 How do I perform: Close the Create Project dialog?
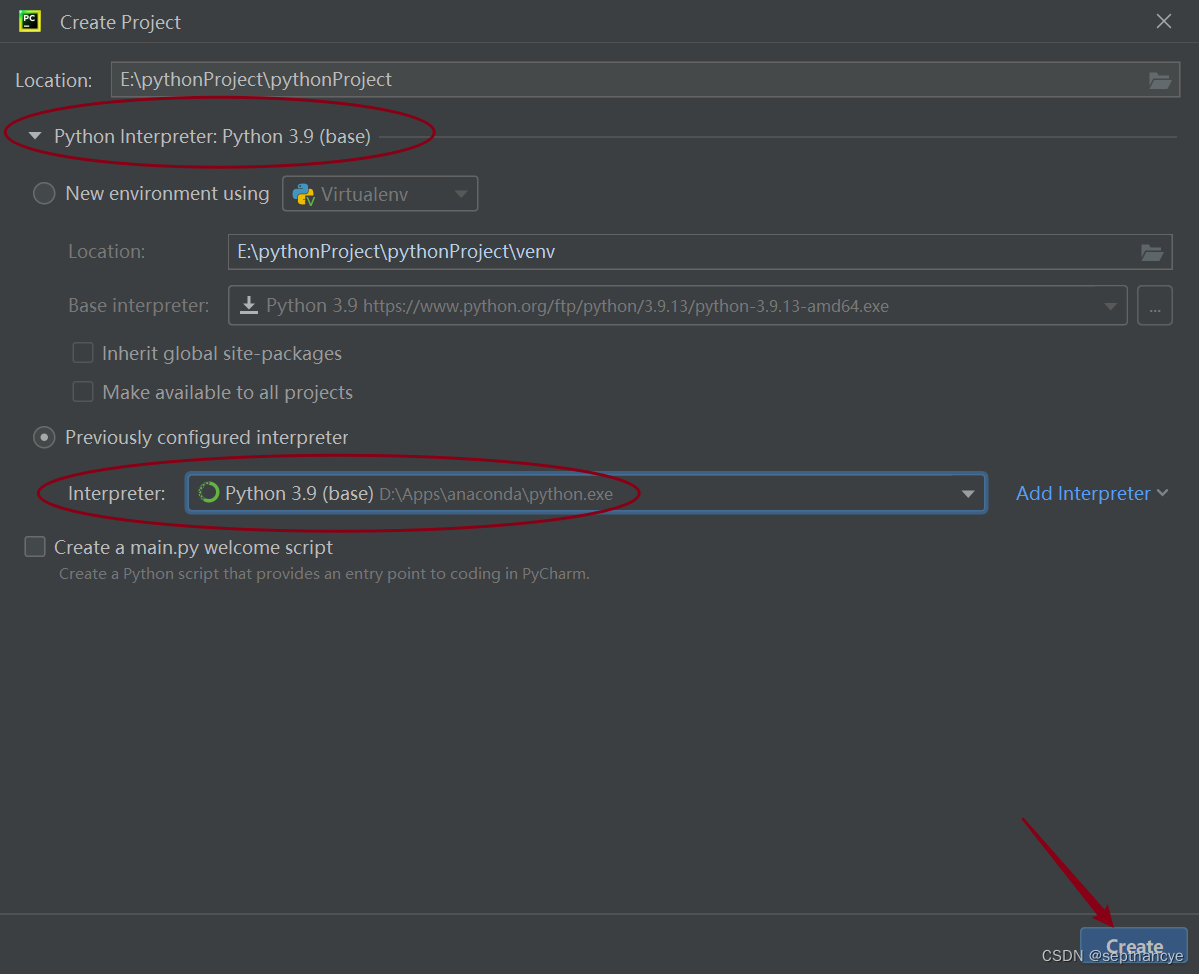[1164, 21]
